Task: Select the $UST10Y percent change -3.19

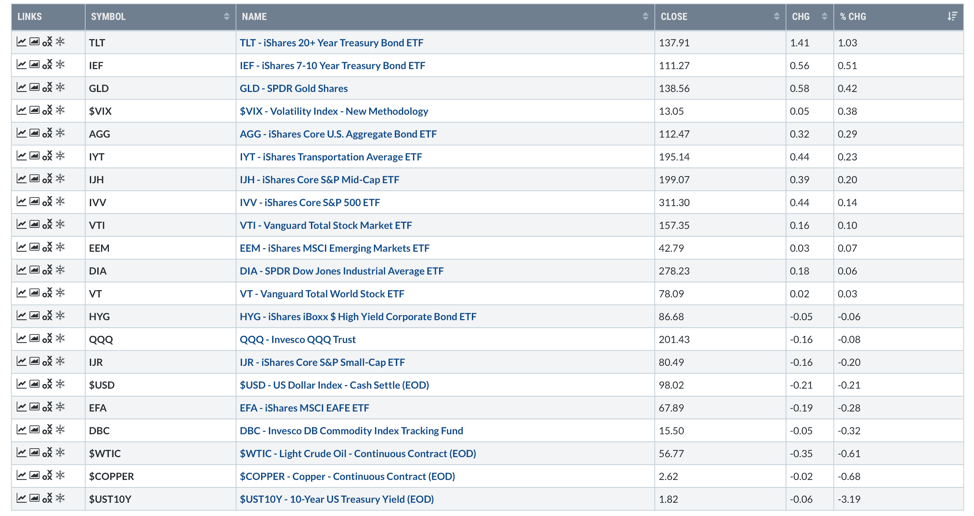Action: pos(848,499)
